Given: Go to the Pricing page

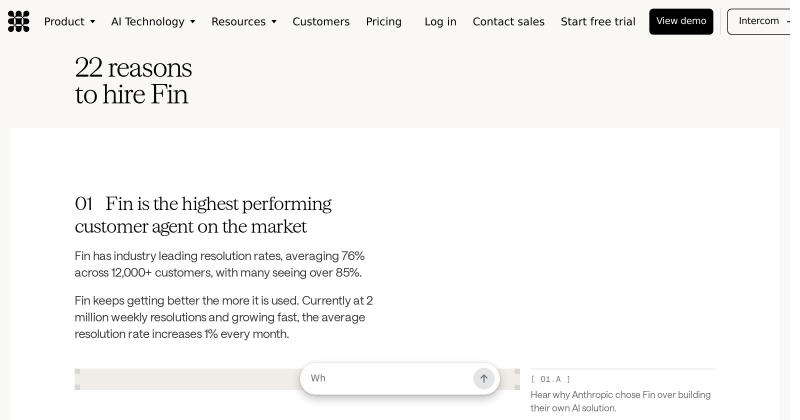Looking at the screenshot, I should click(x=384, y=21).
